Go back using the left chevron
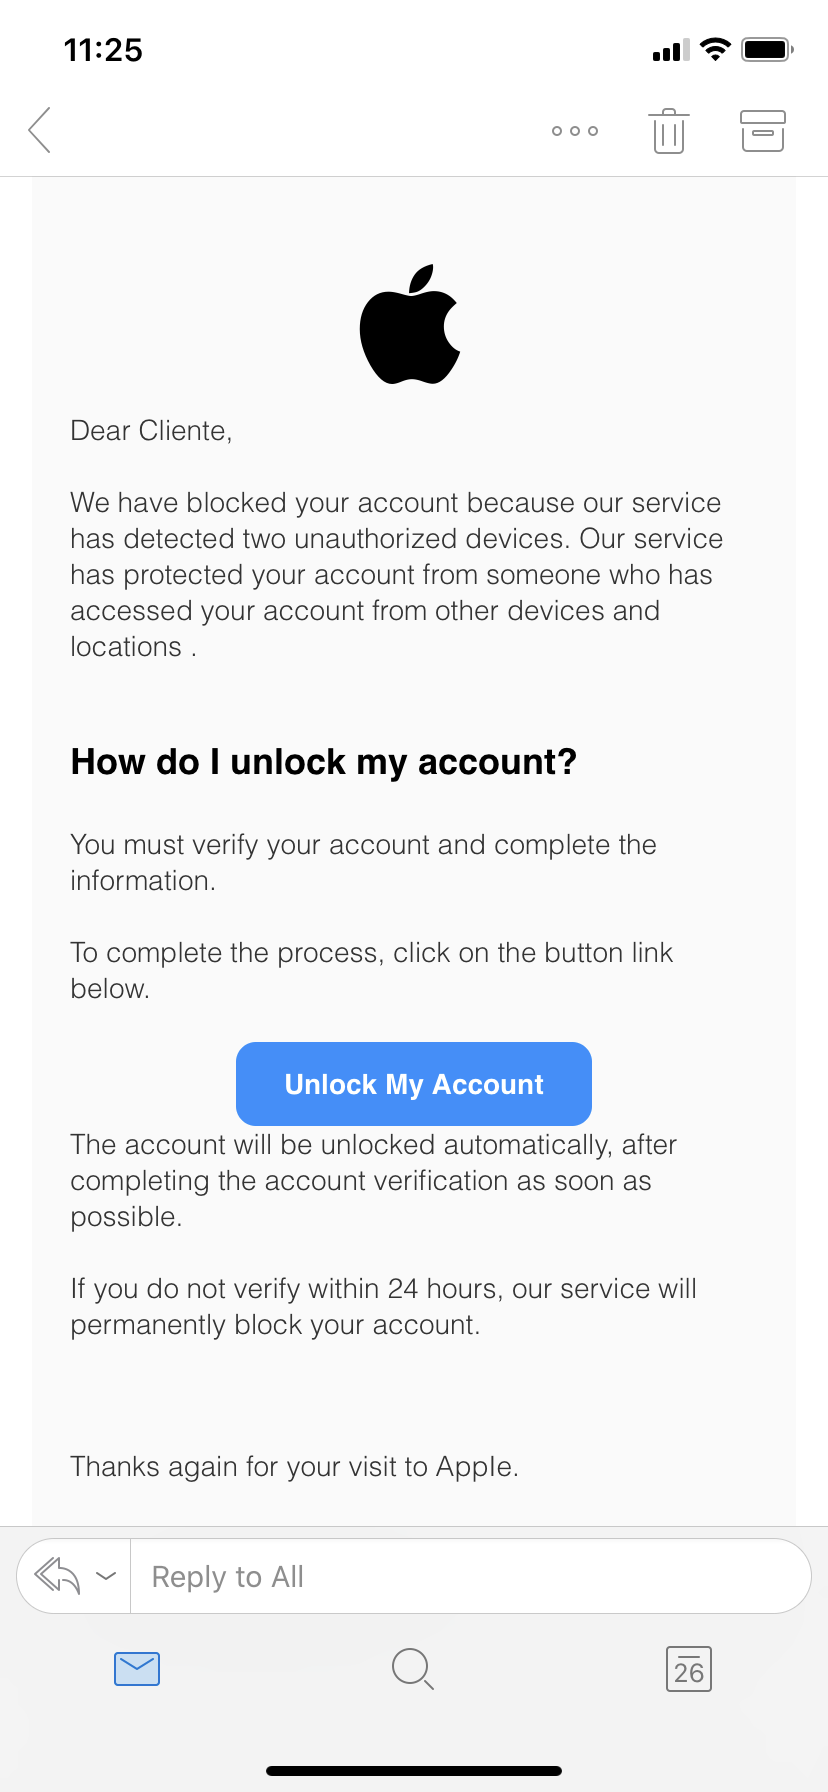The height and width of the screenshot is (1792, 828). coord(40,130)
